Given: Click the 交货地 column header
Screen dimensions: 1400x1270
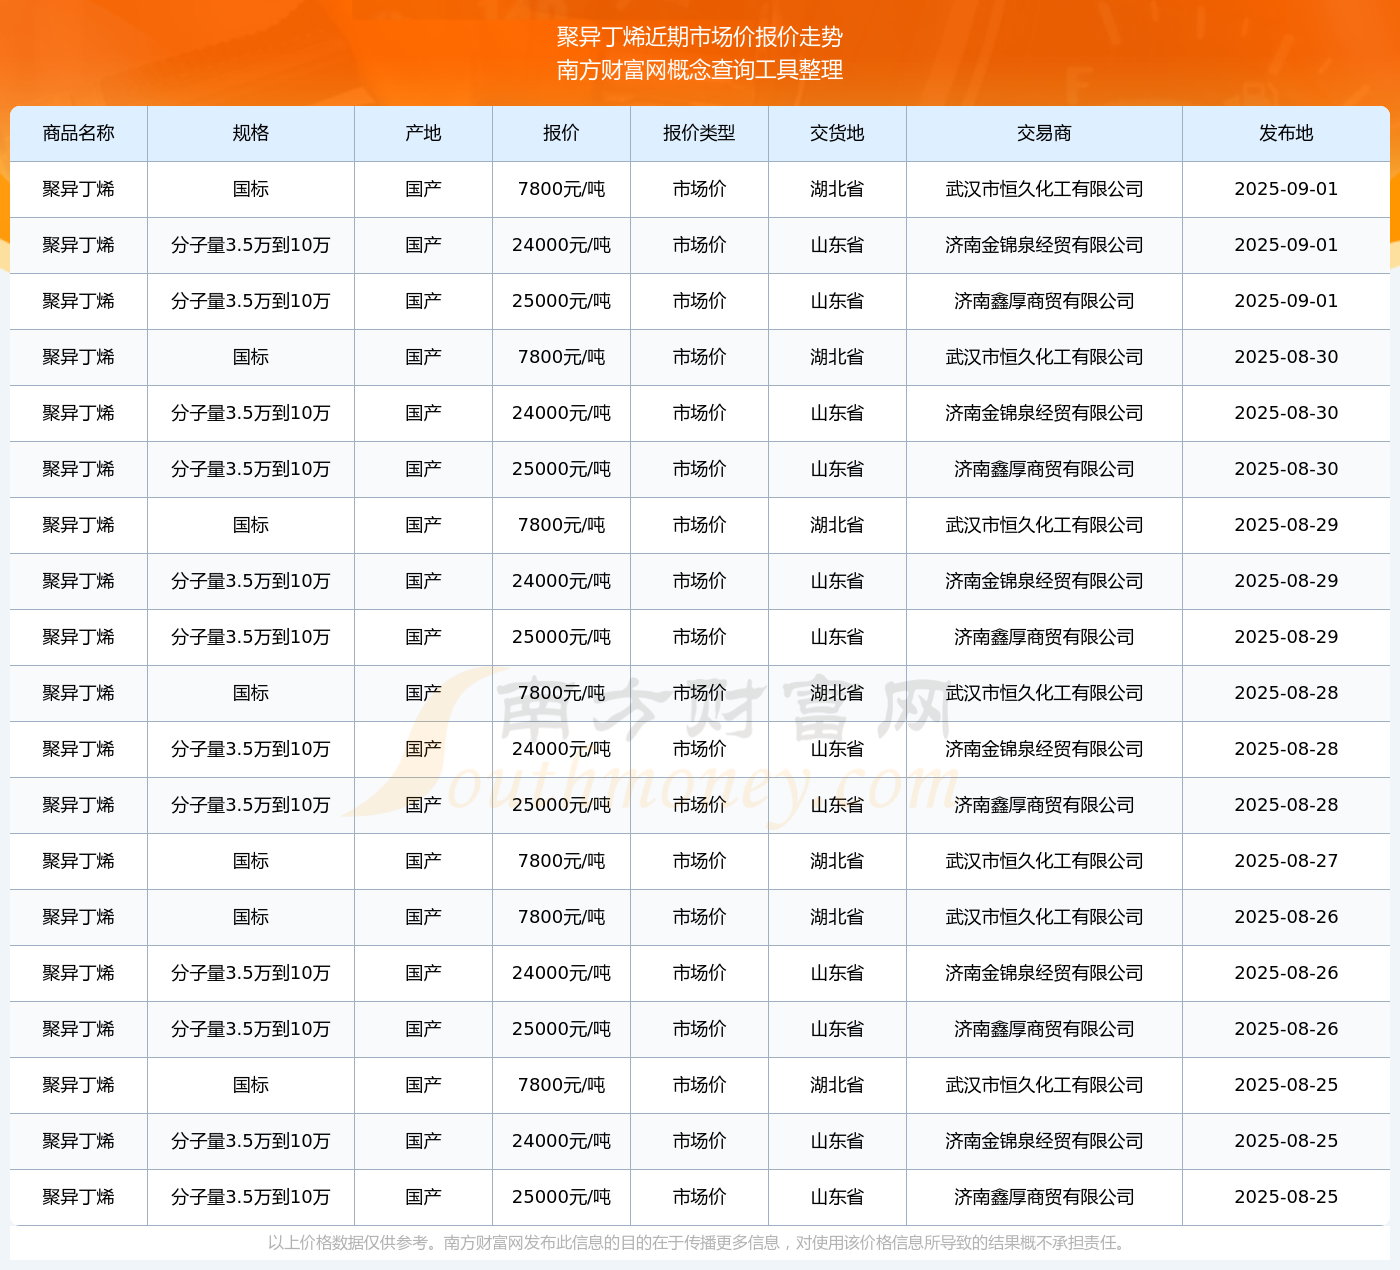Looking at the screenshot, I should pos(837,133).
